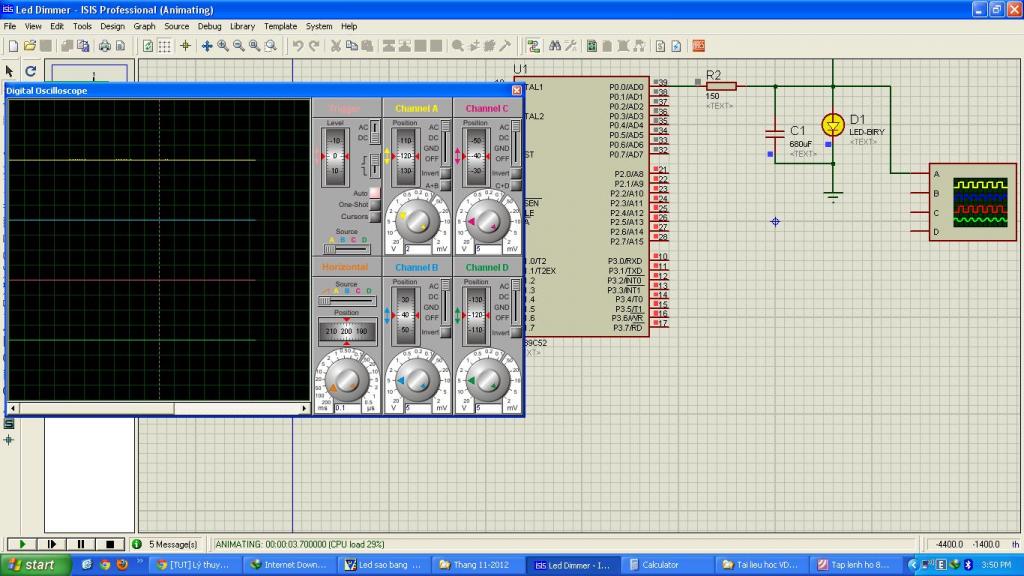1024x576 pixels.
Task: Toggle the grid display icon
Action: pos(165,46)
